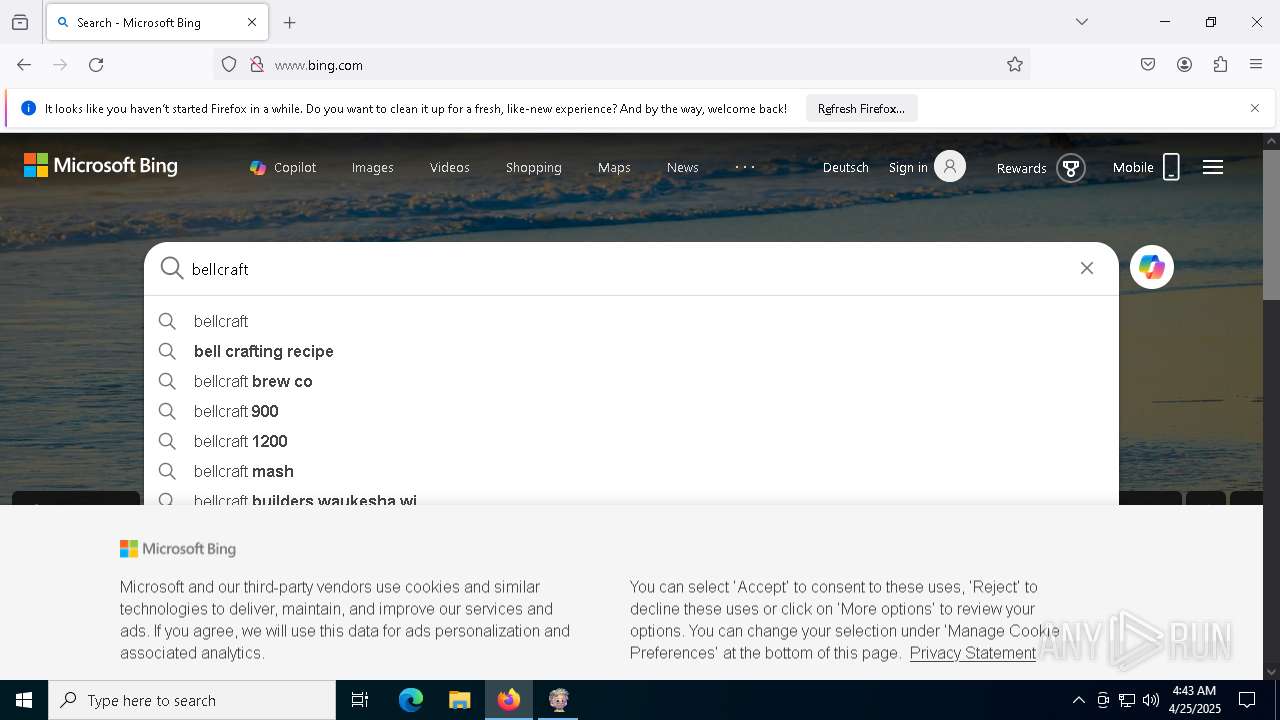This screenshot has height=720, width=1280.
Task: Expand the more options ellipsis in Bing header
Action: pos(745,167)
